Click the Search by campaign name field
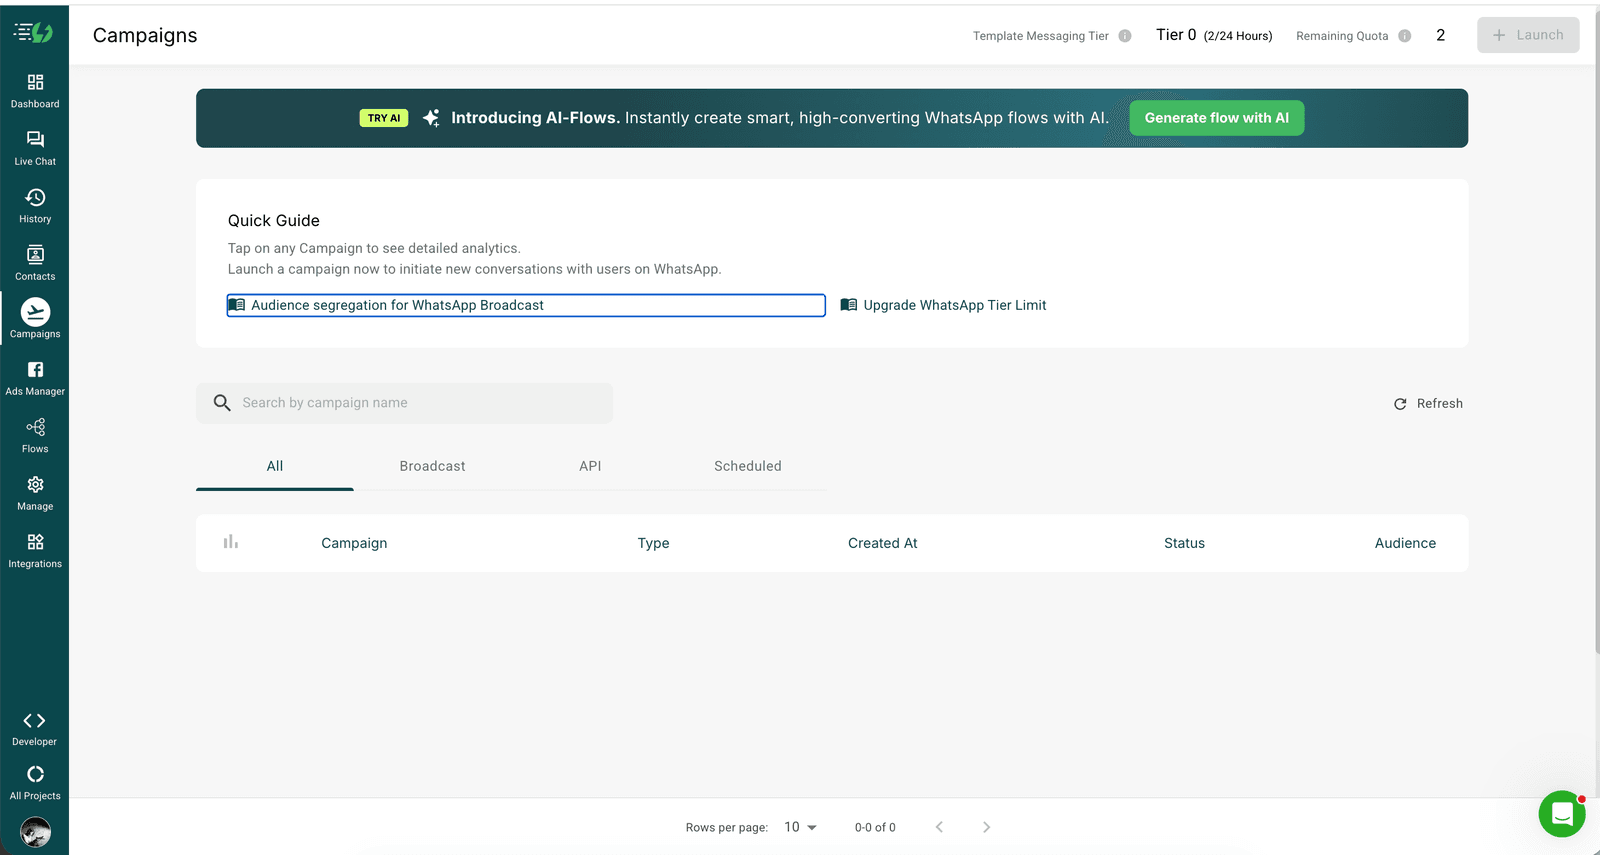 405,403
